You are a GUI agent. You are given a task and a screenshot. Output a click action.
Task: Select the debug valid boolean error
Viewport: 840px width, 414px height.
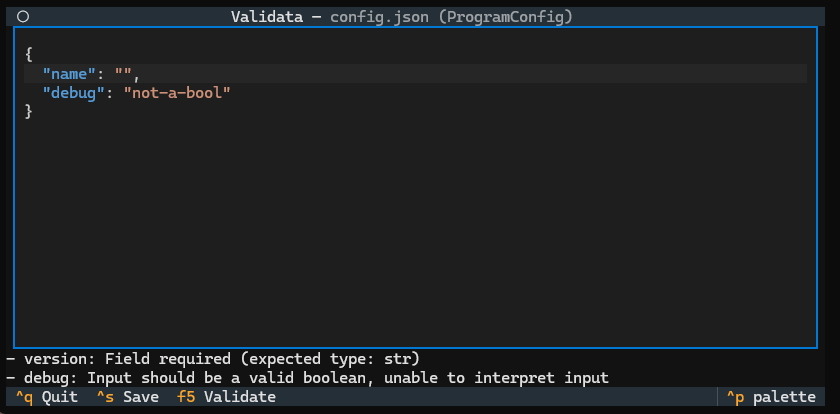click(x=310, y=378)
